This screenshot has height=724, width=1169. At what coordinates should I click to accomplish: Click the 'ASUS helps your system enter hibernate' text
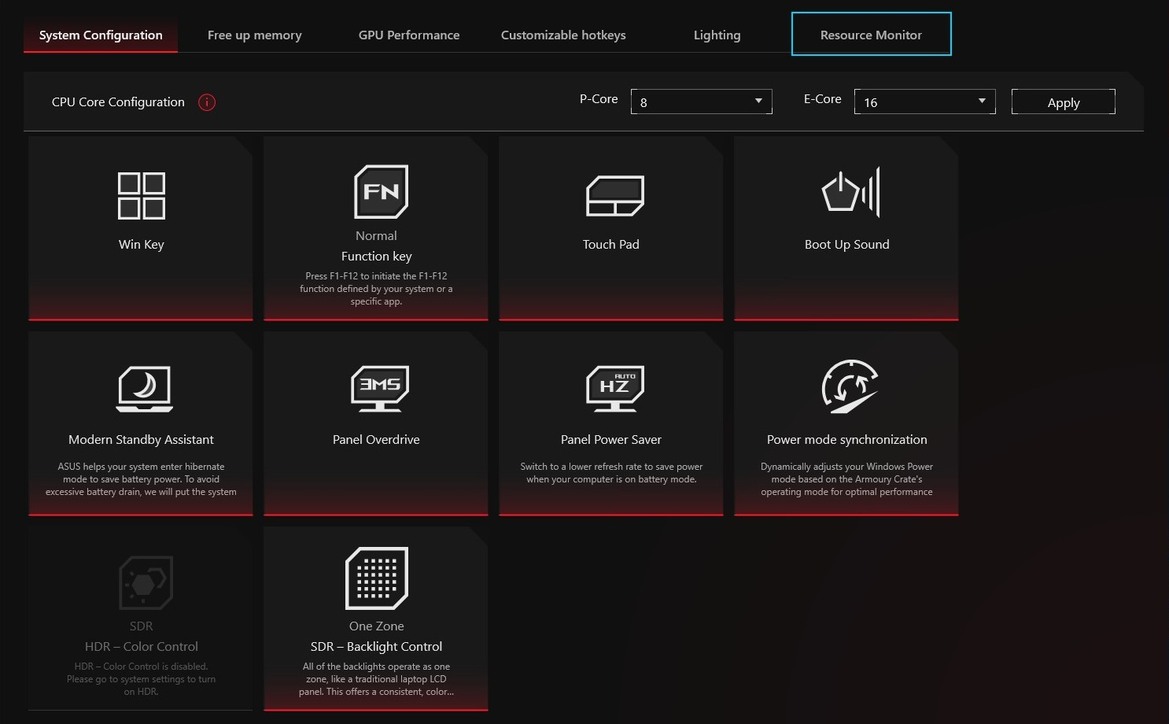[x=141, y=479]
